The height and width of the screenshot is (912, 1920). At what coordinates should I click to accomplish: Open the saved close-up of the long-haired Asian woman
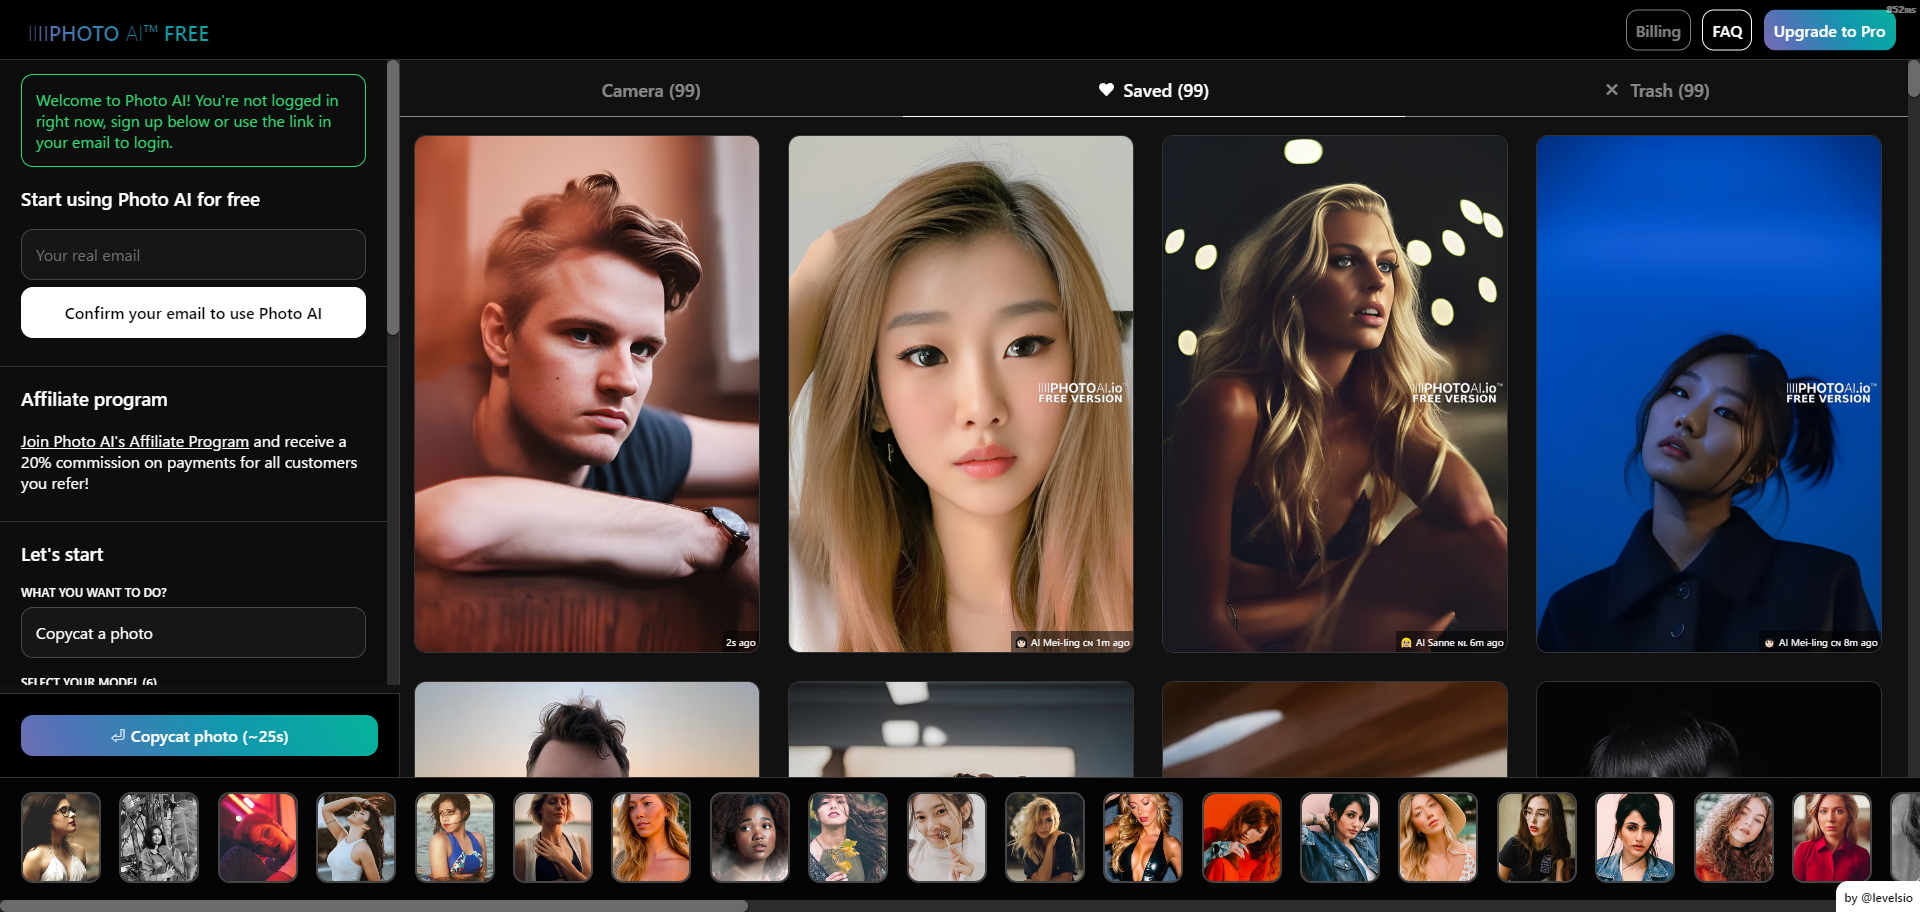(961, 394)
